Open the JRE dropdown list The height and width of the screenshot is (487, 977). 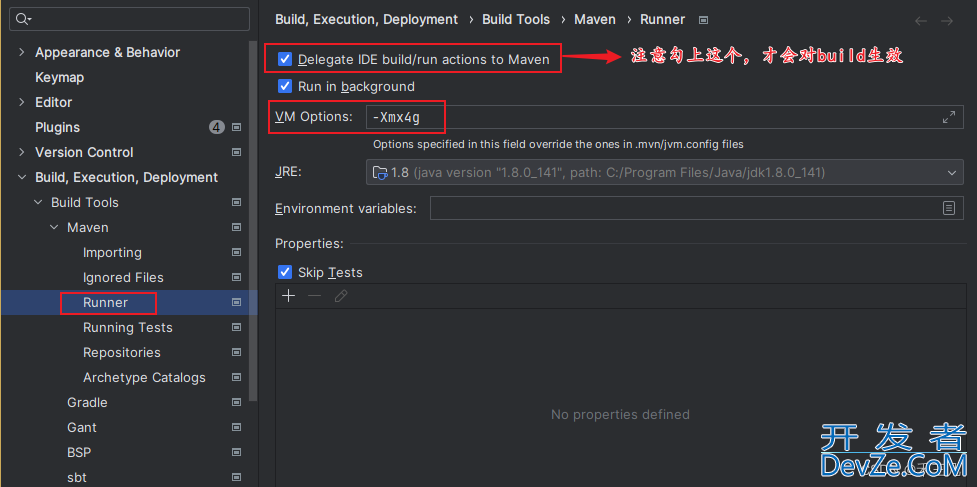pyautogui.click(x=951, y=173)
